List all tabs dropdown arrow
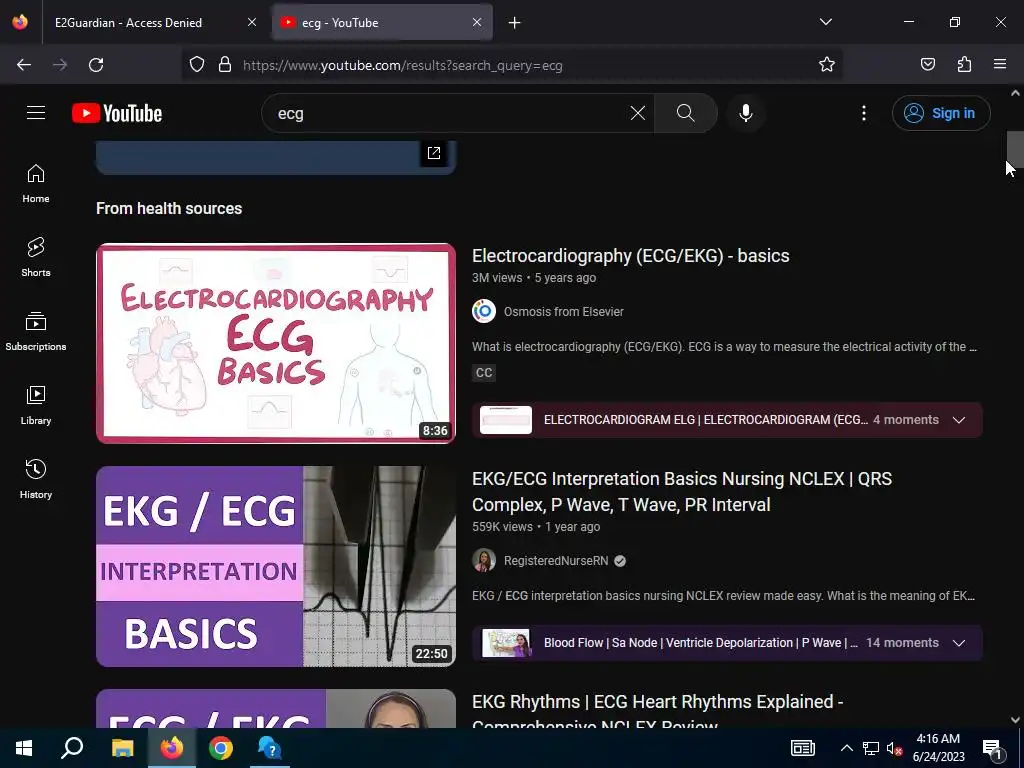Image resolution: width=1024 pixels, height=768 pixels. tap(825, 22)
